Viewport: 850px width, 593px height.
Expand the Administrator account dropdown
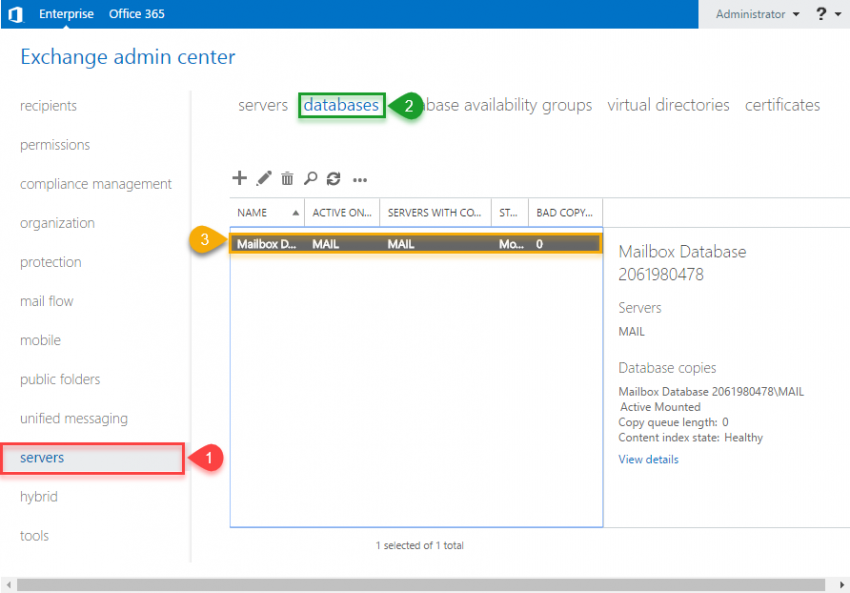point(757,14)
